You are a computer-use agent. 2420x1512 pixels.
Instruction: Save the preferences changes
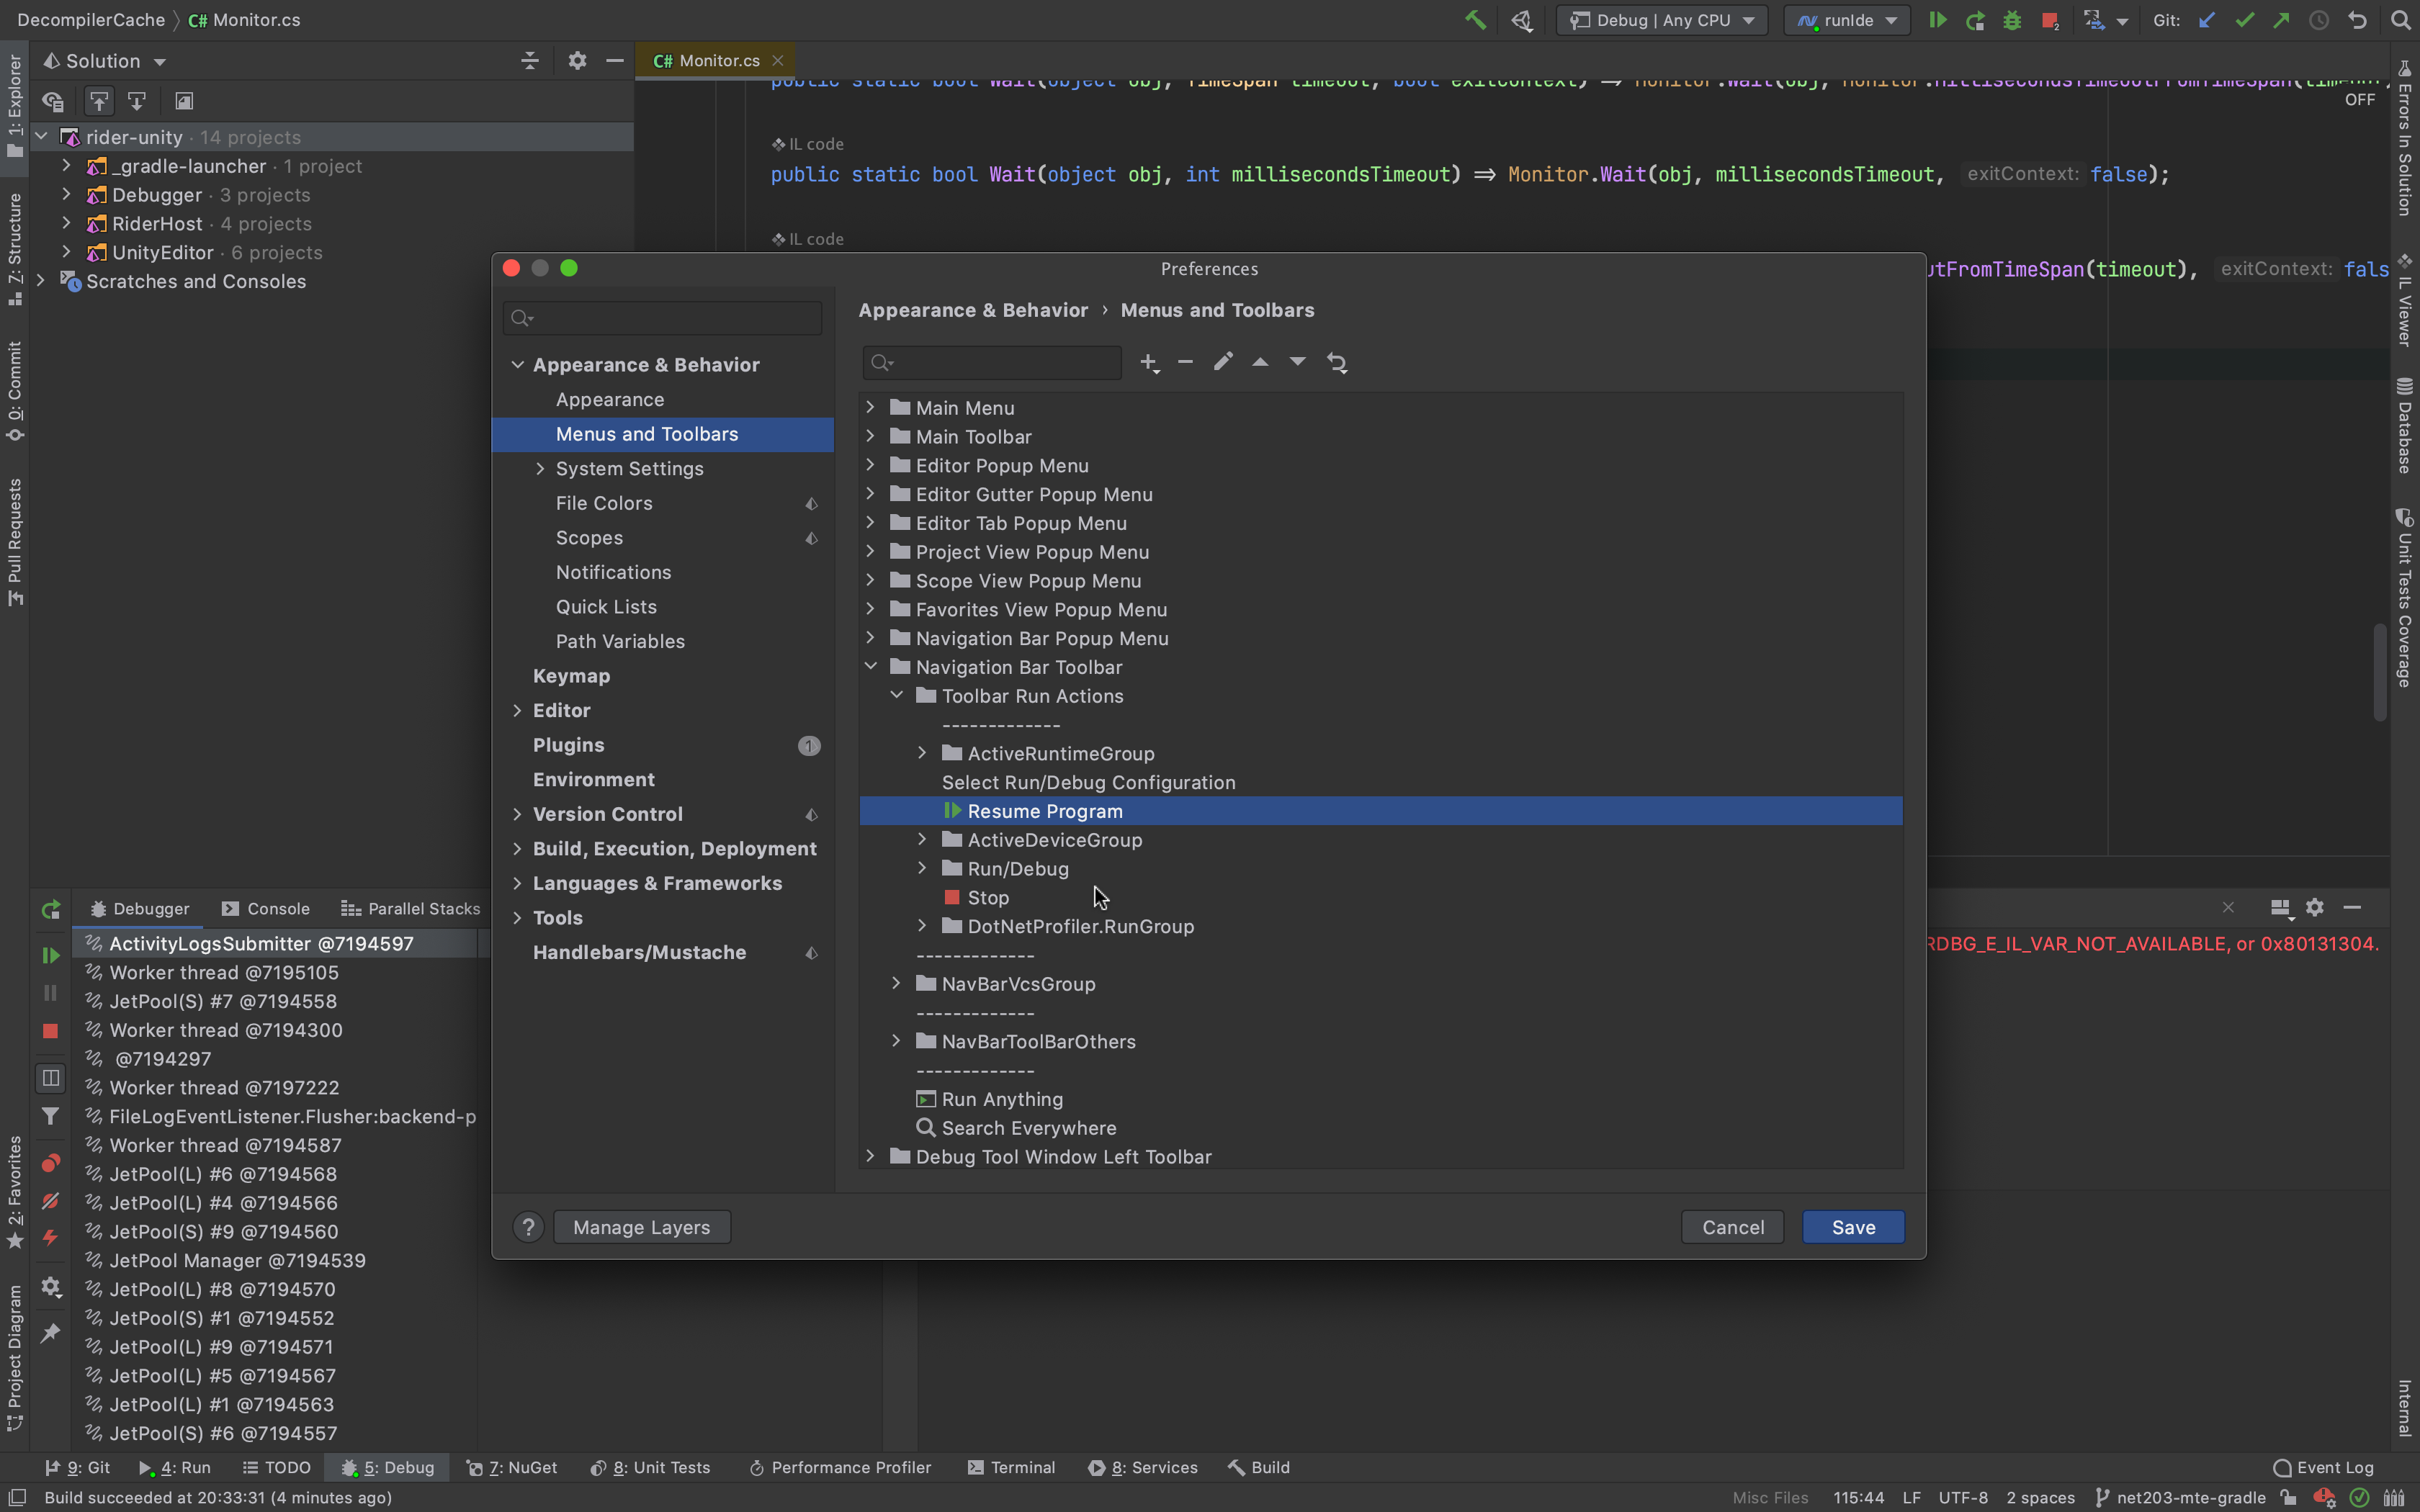tap(1852, 1227)
